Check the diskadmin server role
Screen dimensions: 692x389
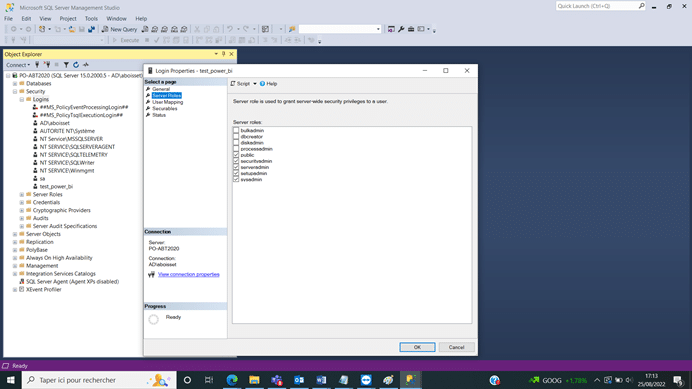[236, 143]
